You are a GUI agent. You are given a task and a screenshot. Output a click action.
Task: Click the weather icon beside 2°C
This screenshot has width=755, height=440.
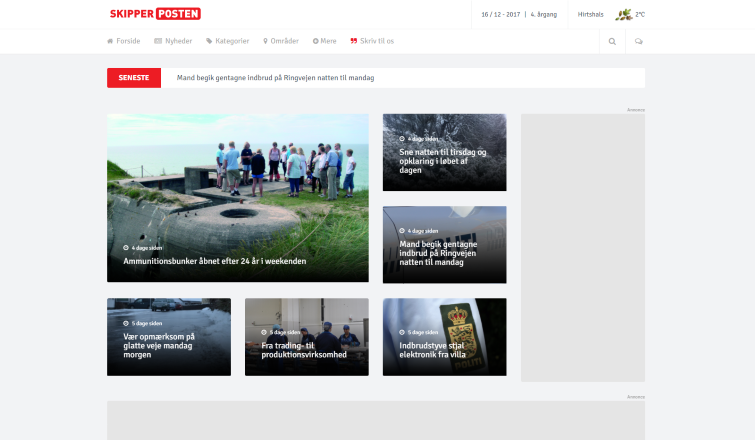[624, 14]
